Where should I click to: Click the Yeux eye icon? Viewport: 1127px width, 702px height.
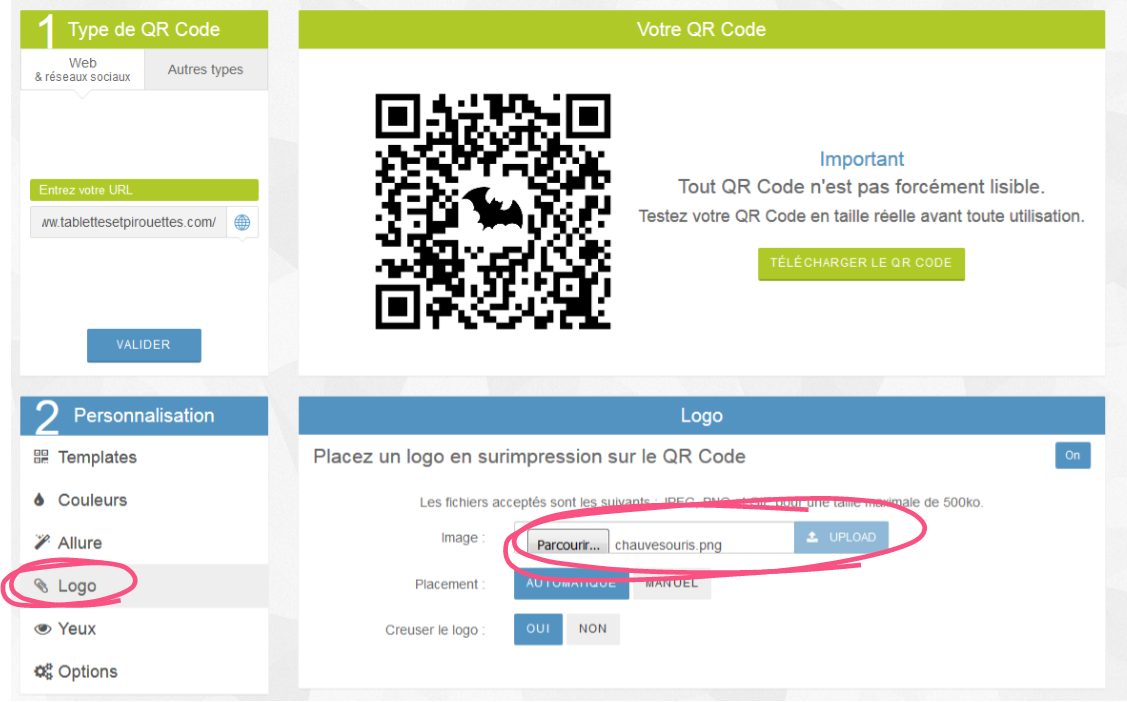42,629
